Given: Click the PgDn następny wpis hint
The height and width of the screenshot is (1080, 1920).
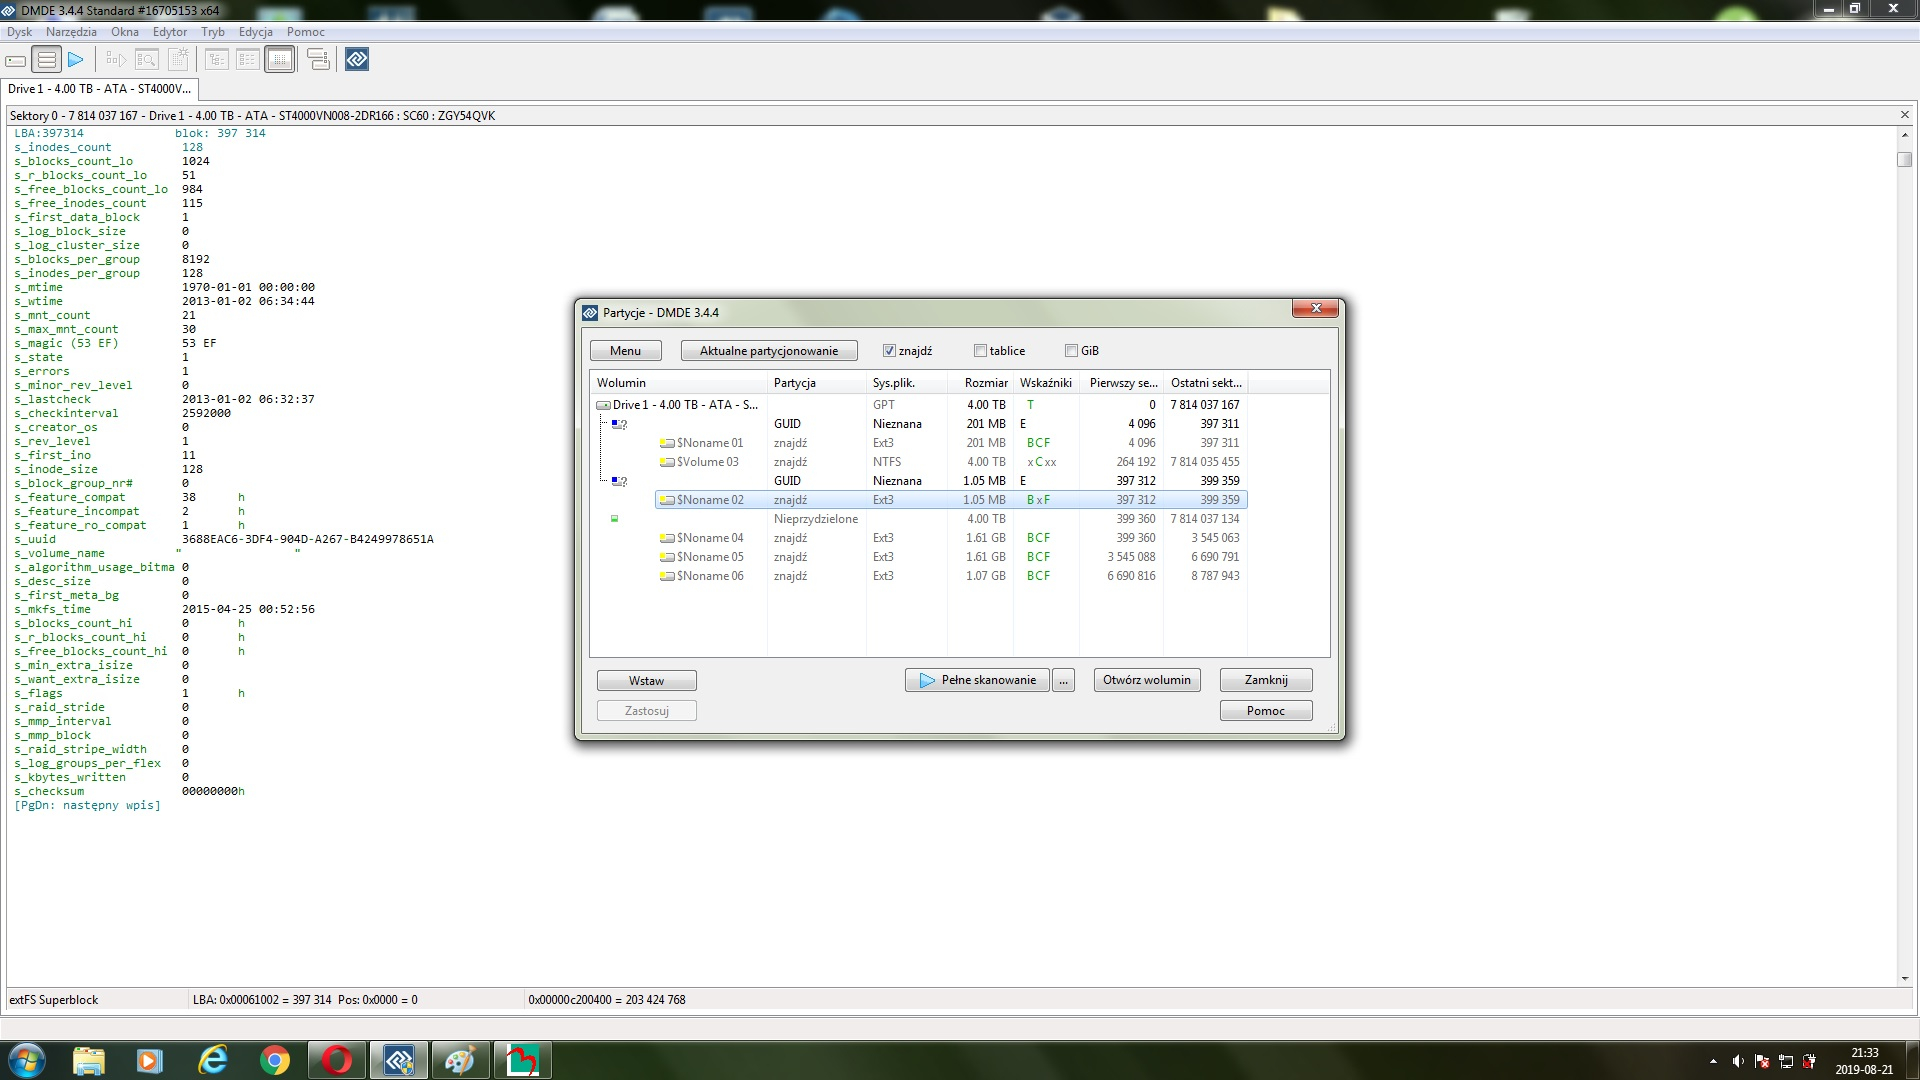Looking at the screenshot, I should point(87,805).
